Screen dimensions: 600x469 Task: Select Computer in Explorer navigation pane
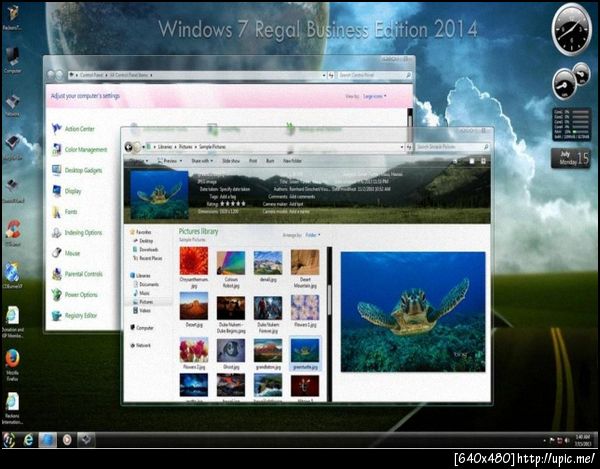142,328
